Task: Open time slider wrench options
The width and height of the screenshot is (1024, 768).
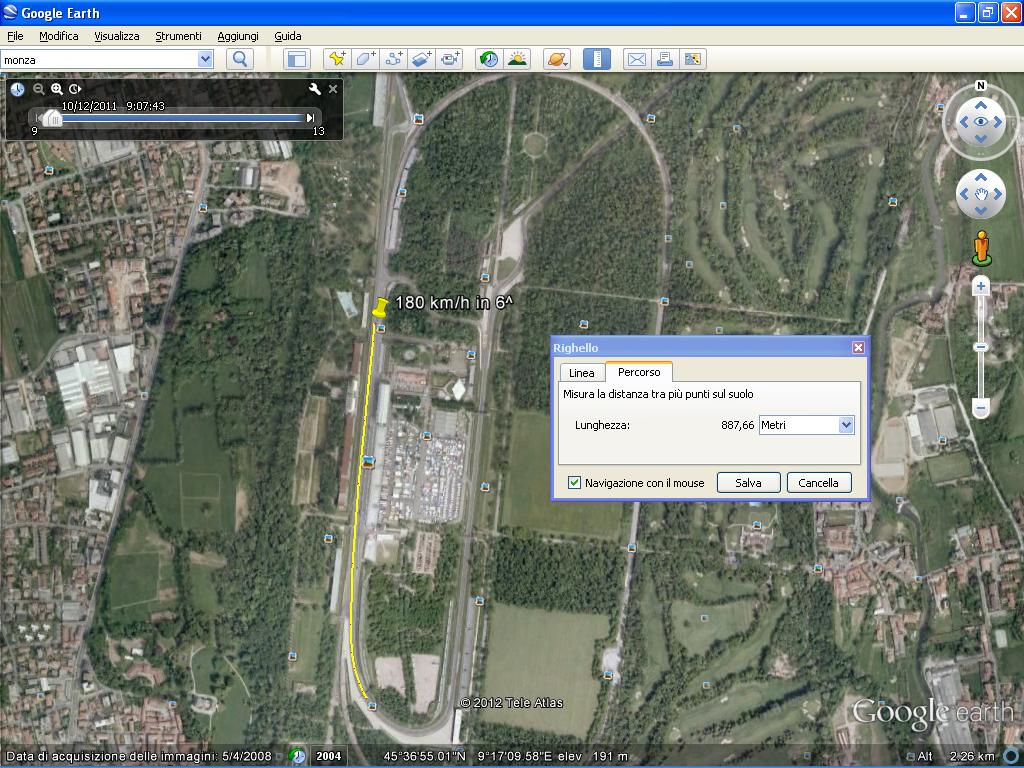Action: pos(315,89)
